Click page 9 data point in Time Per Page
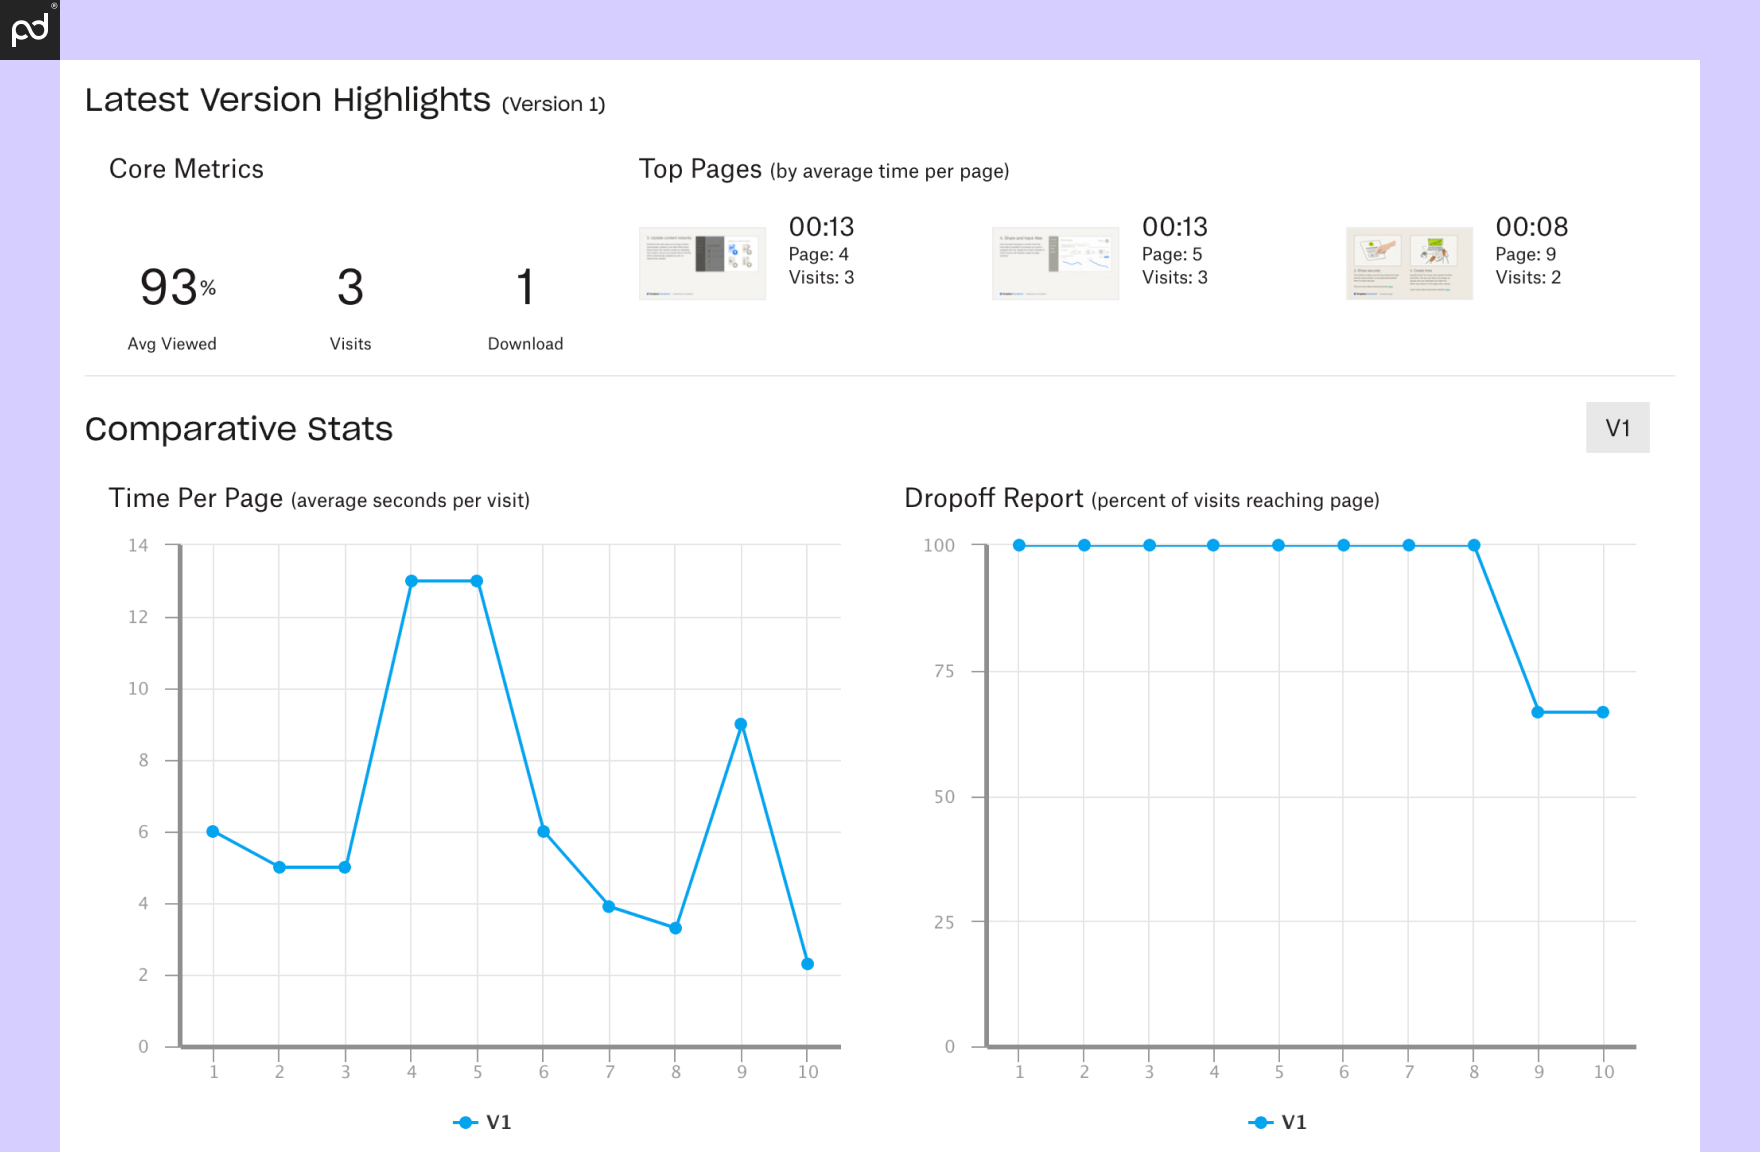The height and width of the screenshot is (1152, 1760). point(741,724)
